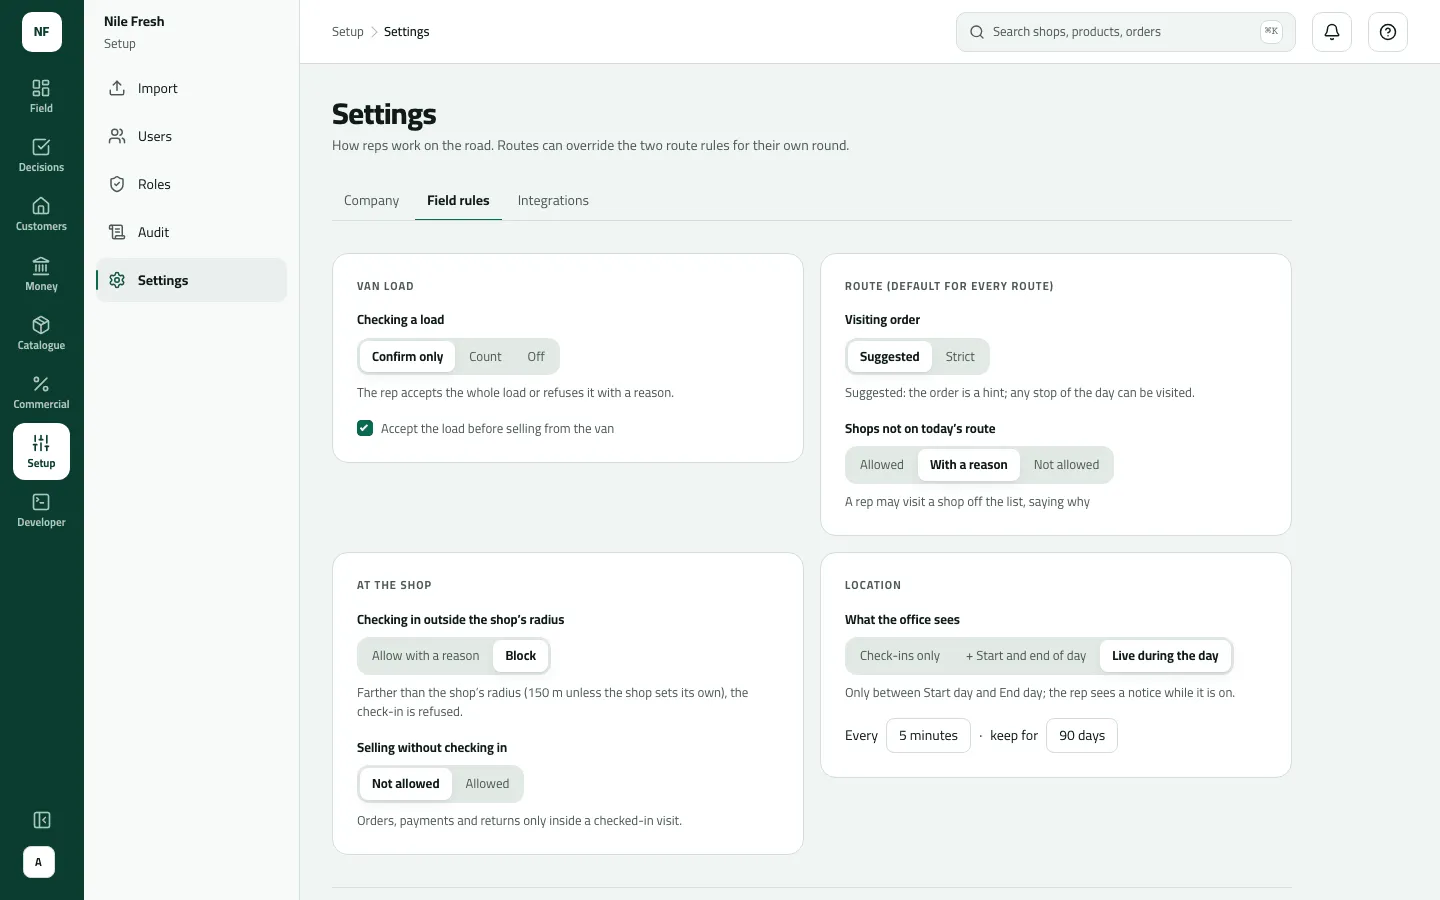The image size is (1440, 900).
Task: Open the Field section in the sidebar
Action: point(41,96)
